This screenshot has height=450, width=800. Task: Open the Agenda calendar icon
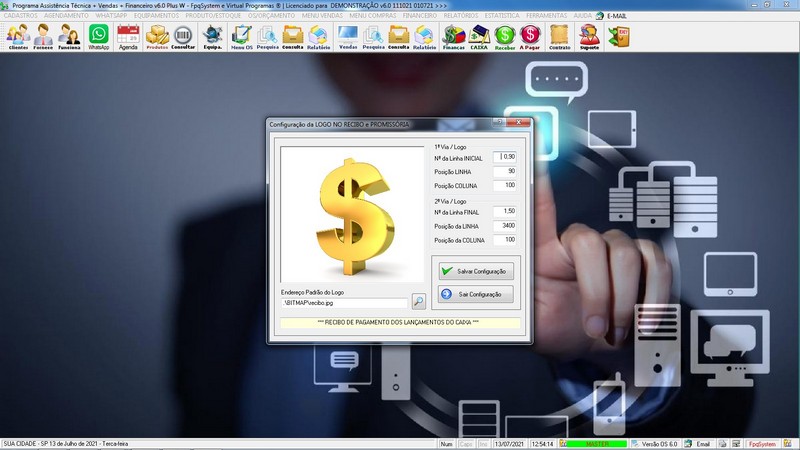[128, 37]
